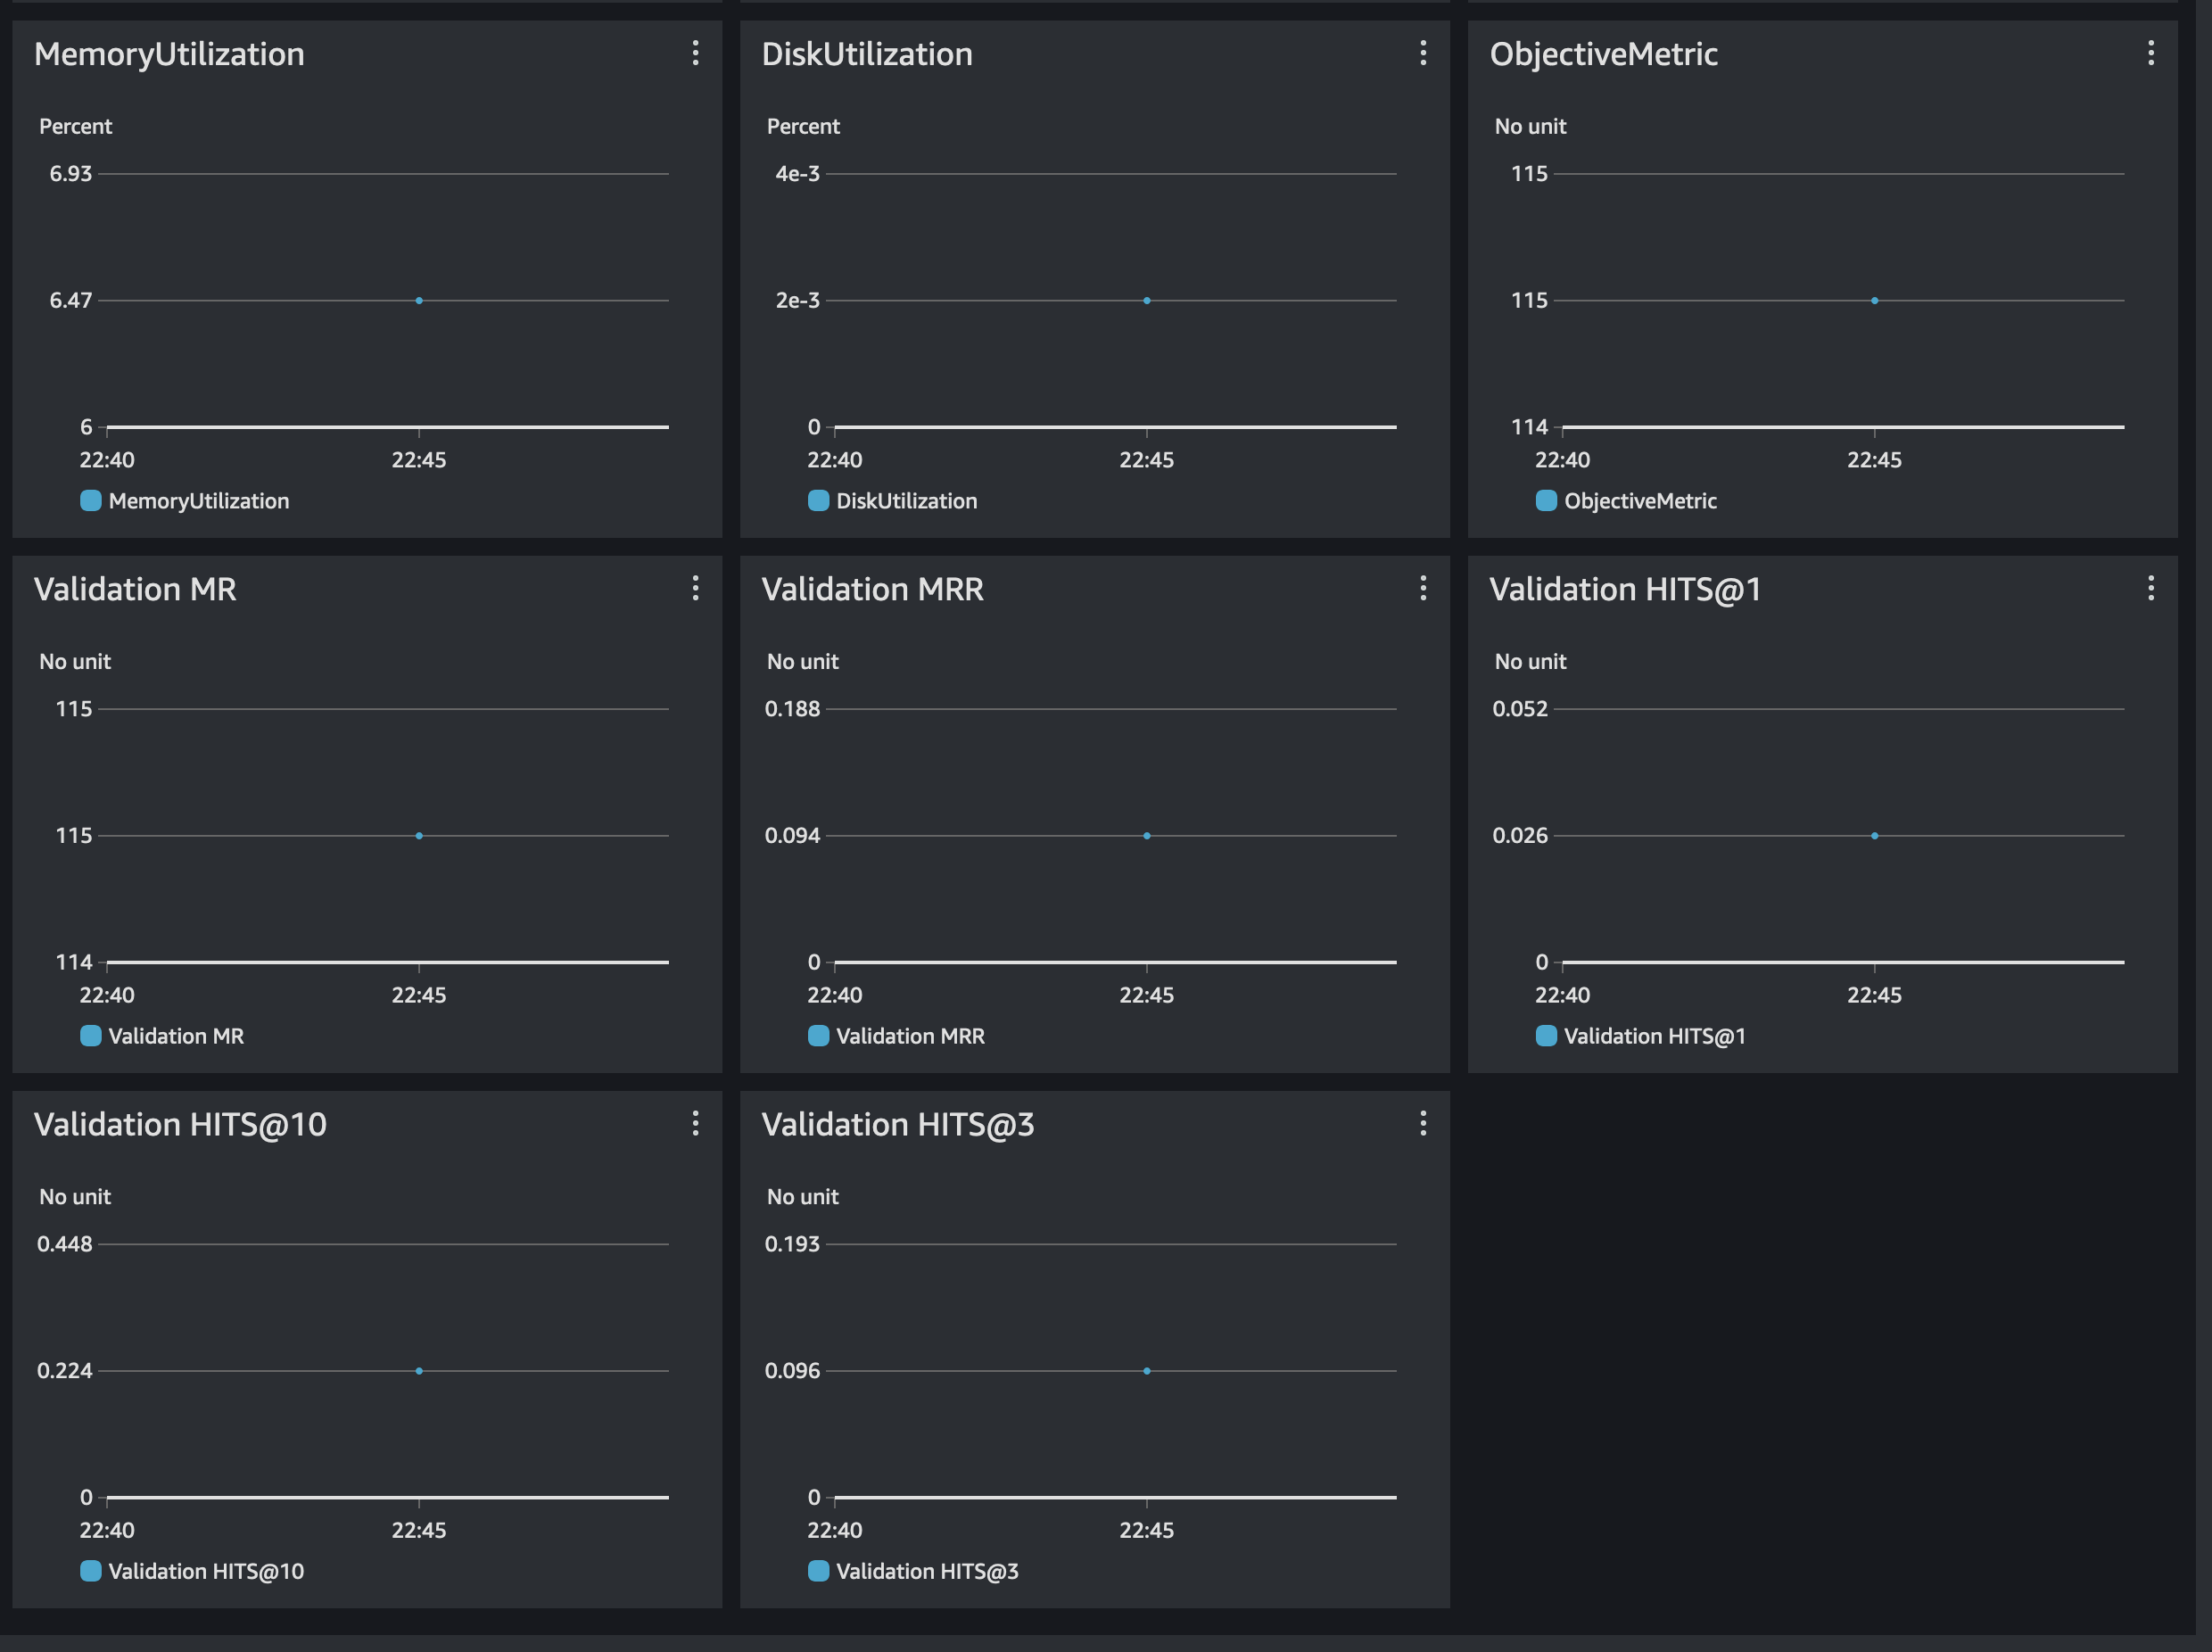This screenshot has height=1652, width=2212.
Task: Click the Validation HITS@10 widget title
Action: 180,1124
